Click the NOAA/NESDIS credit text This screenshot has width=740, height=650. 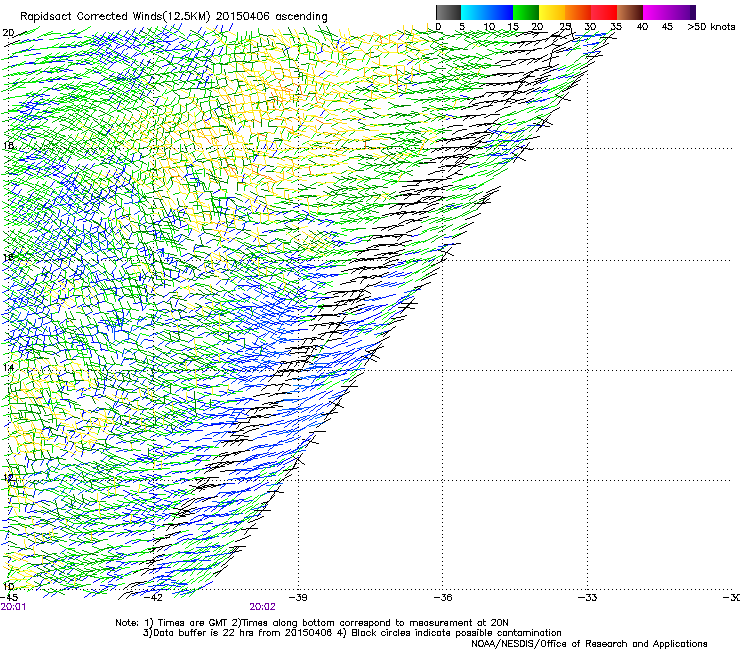click(x=589, y=644)
